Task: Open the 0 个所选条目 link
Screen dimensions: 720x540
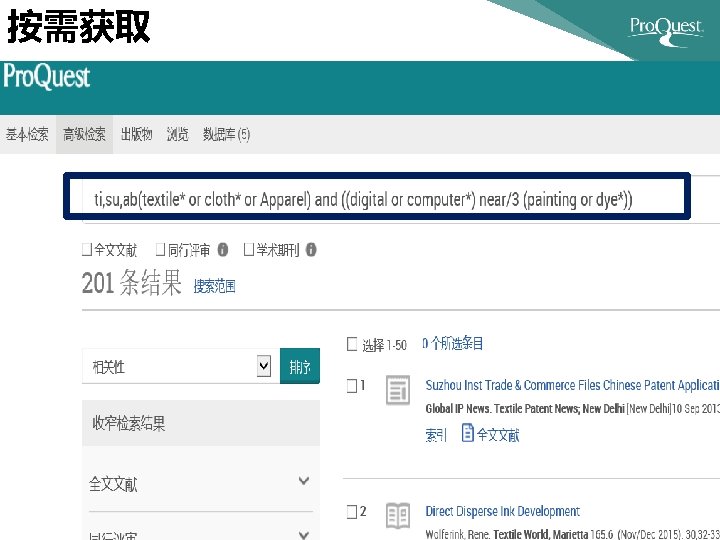Action: coord(453,343)
